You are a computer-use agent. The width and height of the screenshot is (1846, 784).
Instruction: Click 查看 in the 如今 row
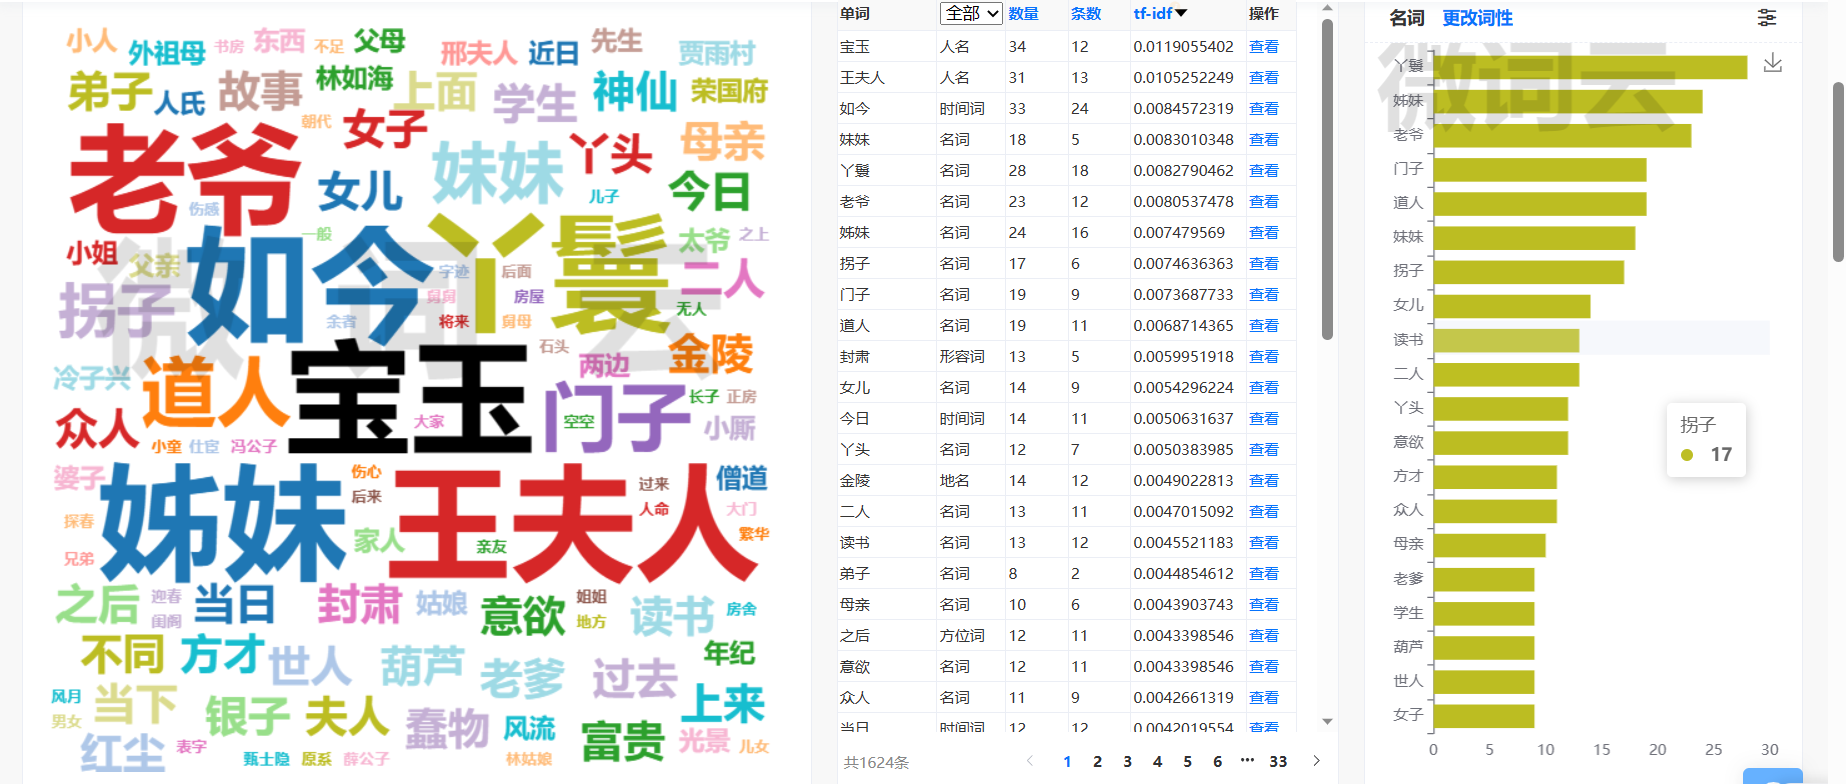(x=1264, y=108)
